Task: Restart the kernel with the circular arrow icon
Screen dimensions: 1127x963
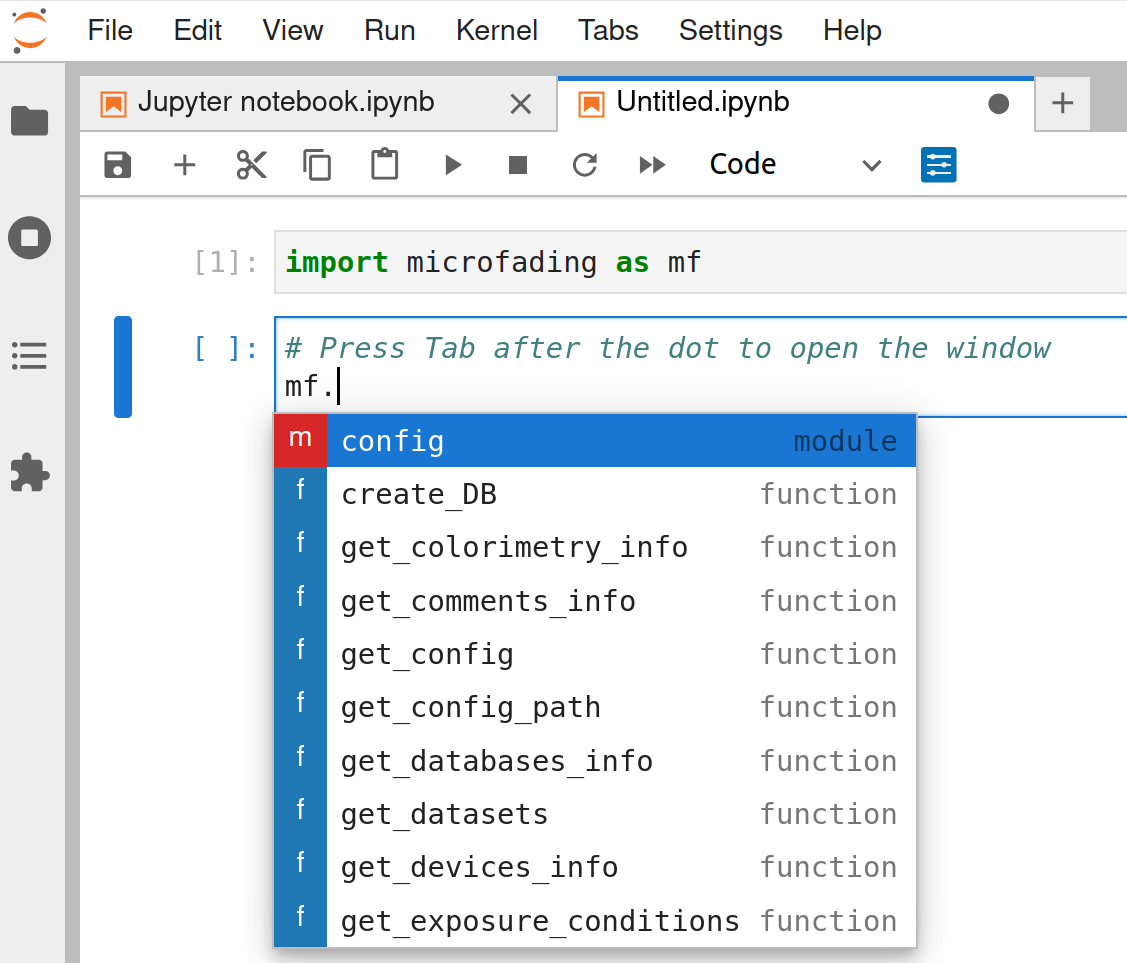Action: point(585,165)
